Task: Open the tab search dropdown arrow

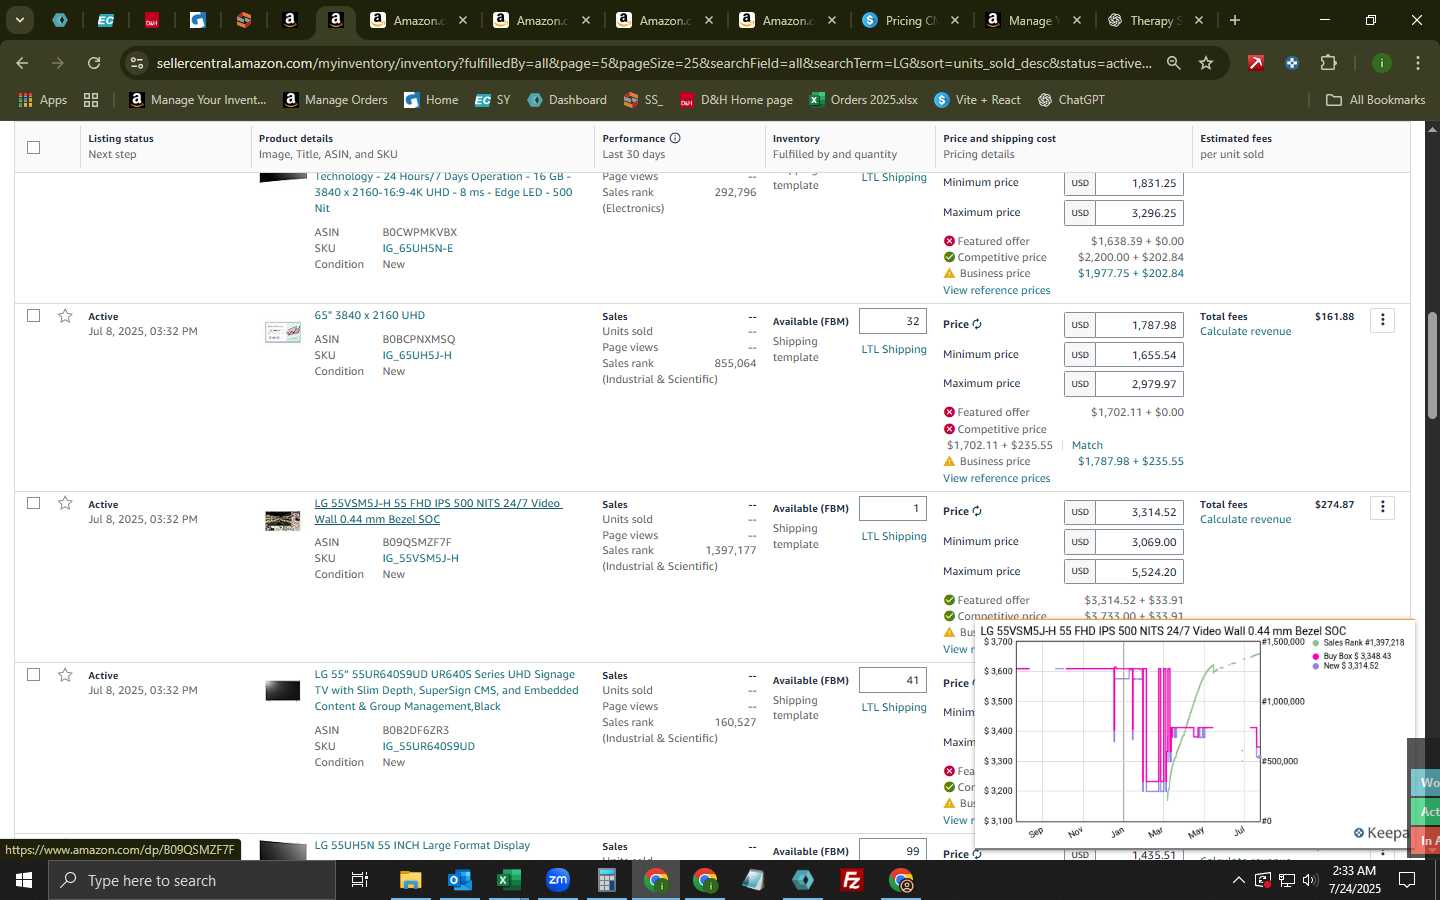Action: point(19,20)
